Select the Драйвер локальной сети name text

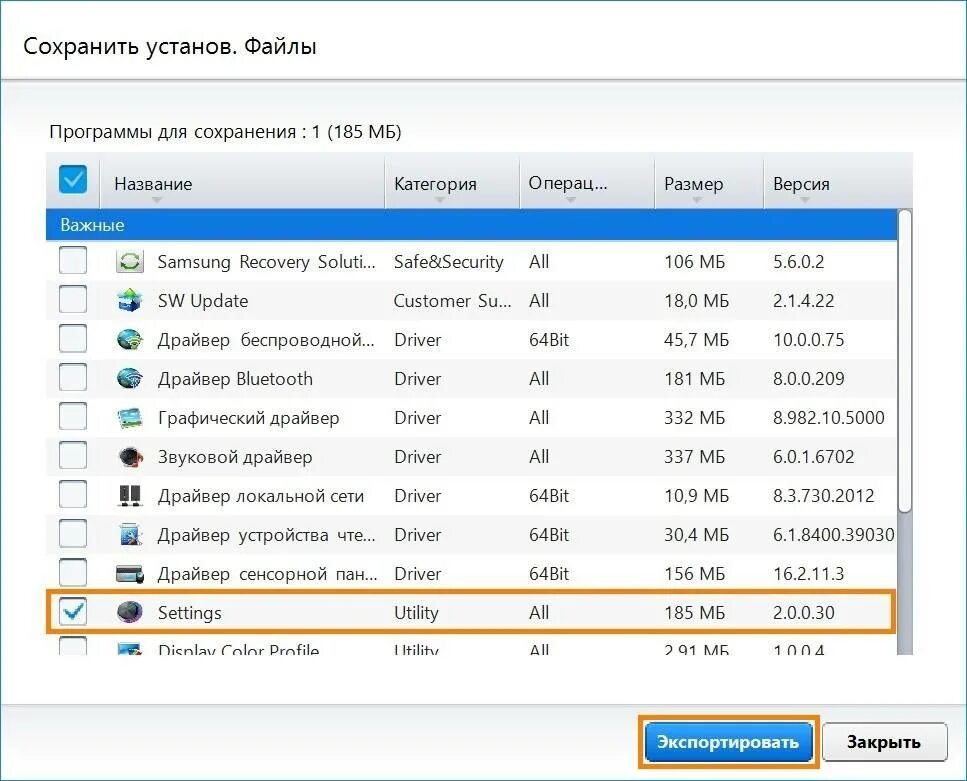click(261, 495)
